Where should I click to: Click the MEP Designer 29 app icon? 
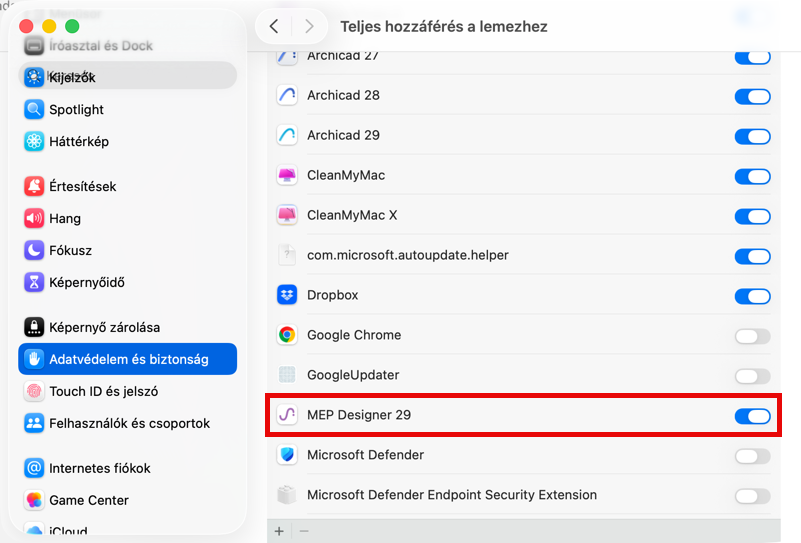287,415
